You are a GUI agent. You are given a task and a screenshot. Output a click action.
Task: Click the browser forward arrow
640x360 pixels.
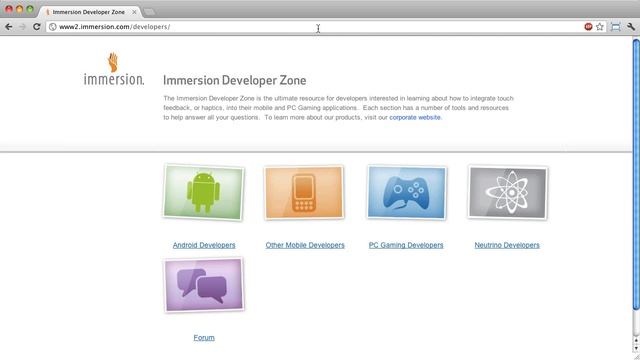tap(22, 27)
